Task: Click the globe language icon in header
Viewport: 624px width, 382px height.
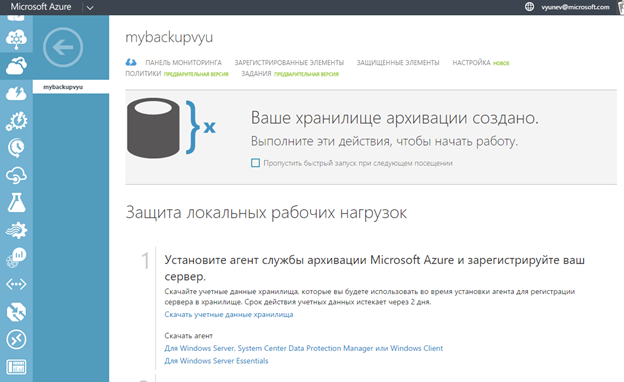Action: (x=529, y=7)
